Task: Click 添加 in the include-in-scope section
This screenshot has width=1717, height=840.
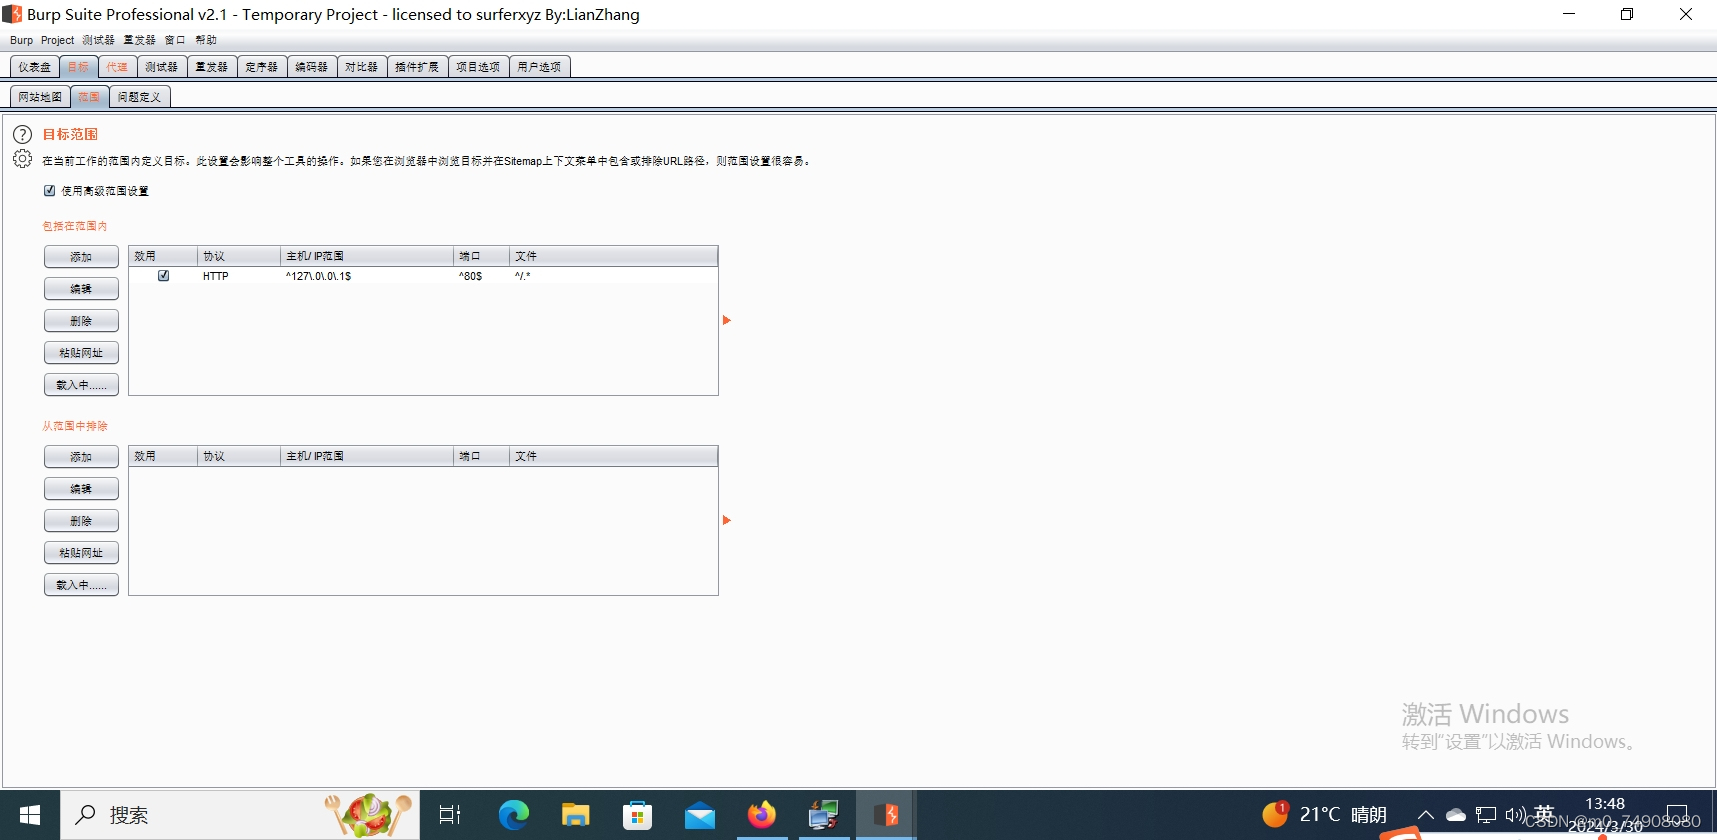Action: click(x=81, y=257)
